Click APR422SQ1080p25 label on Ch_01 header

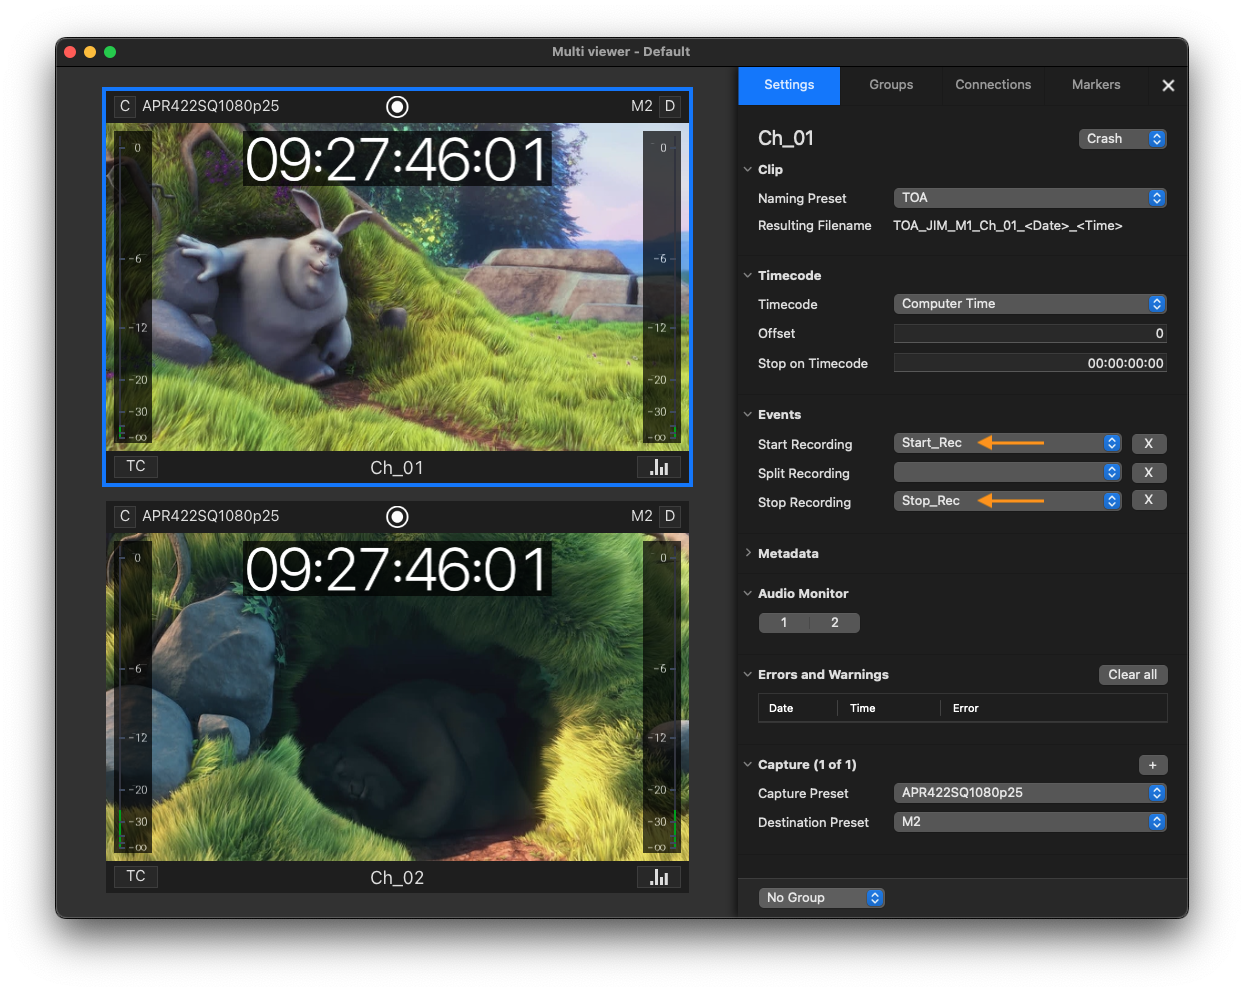(211, 106)
